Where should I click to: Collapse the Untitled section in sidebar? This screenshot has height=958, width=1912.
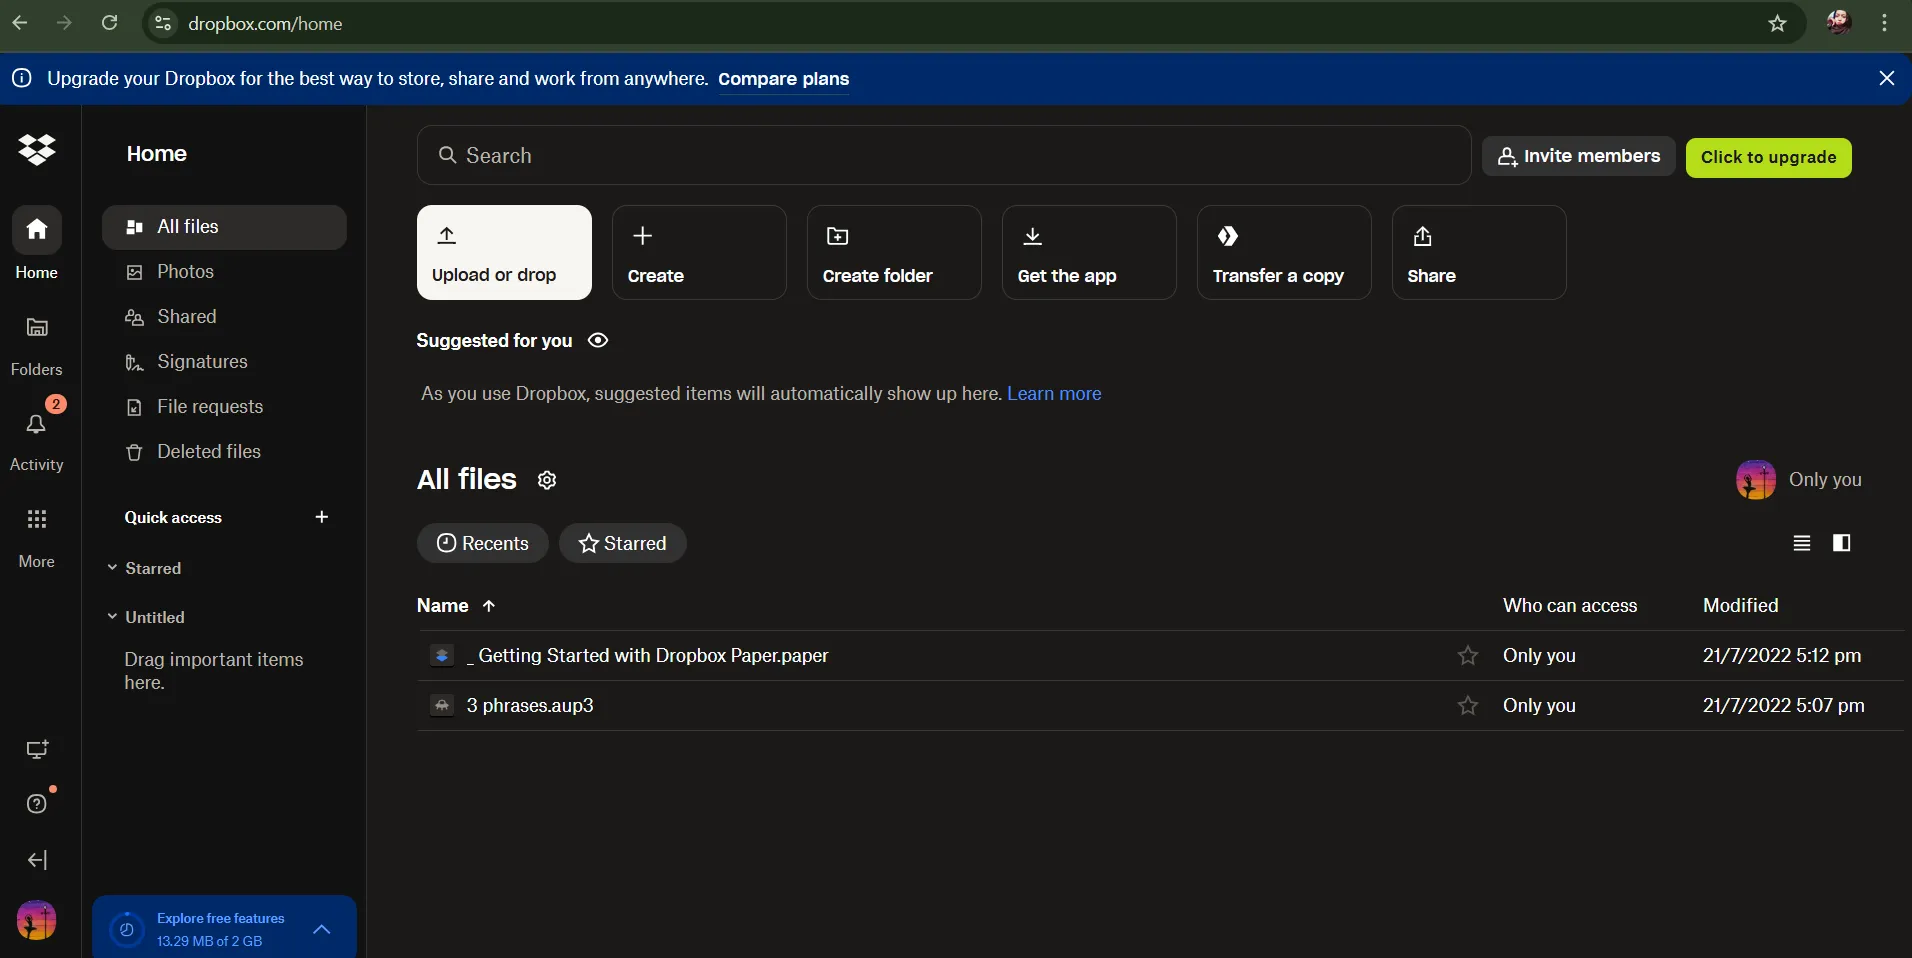click(x=112, y=616)
